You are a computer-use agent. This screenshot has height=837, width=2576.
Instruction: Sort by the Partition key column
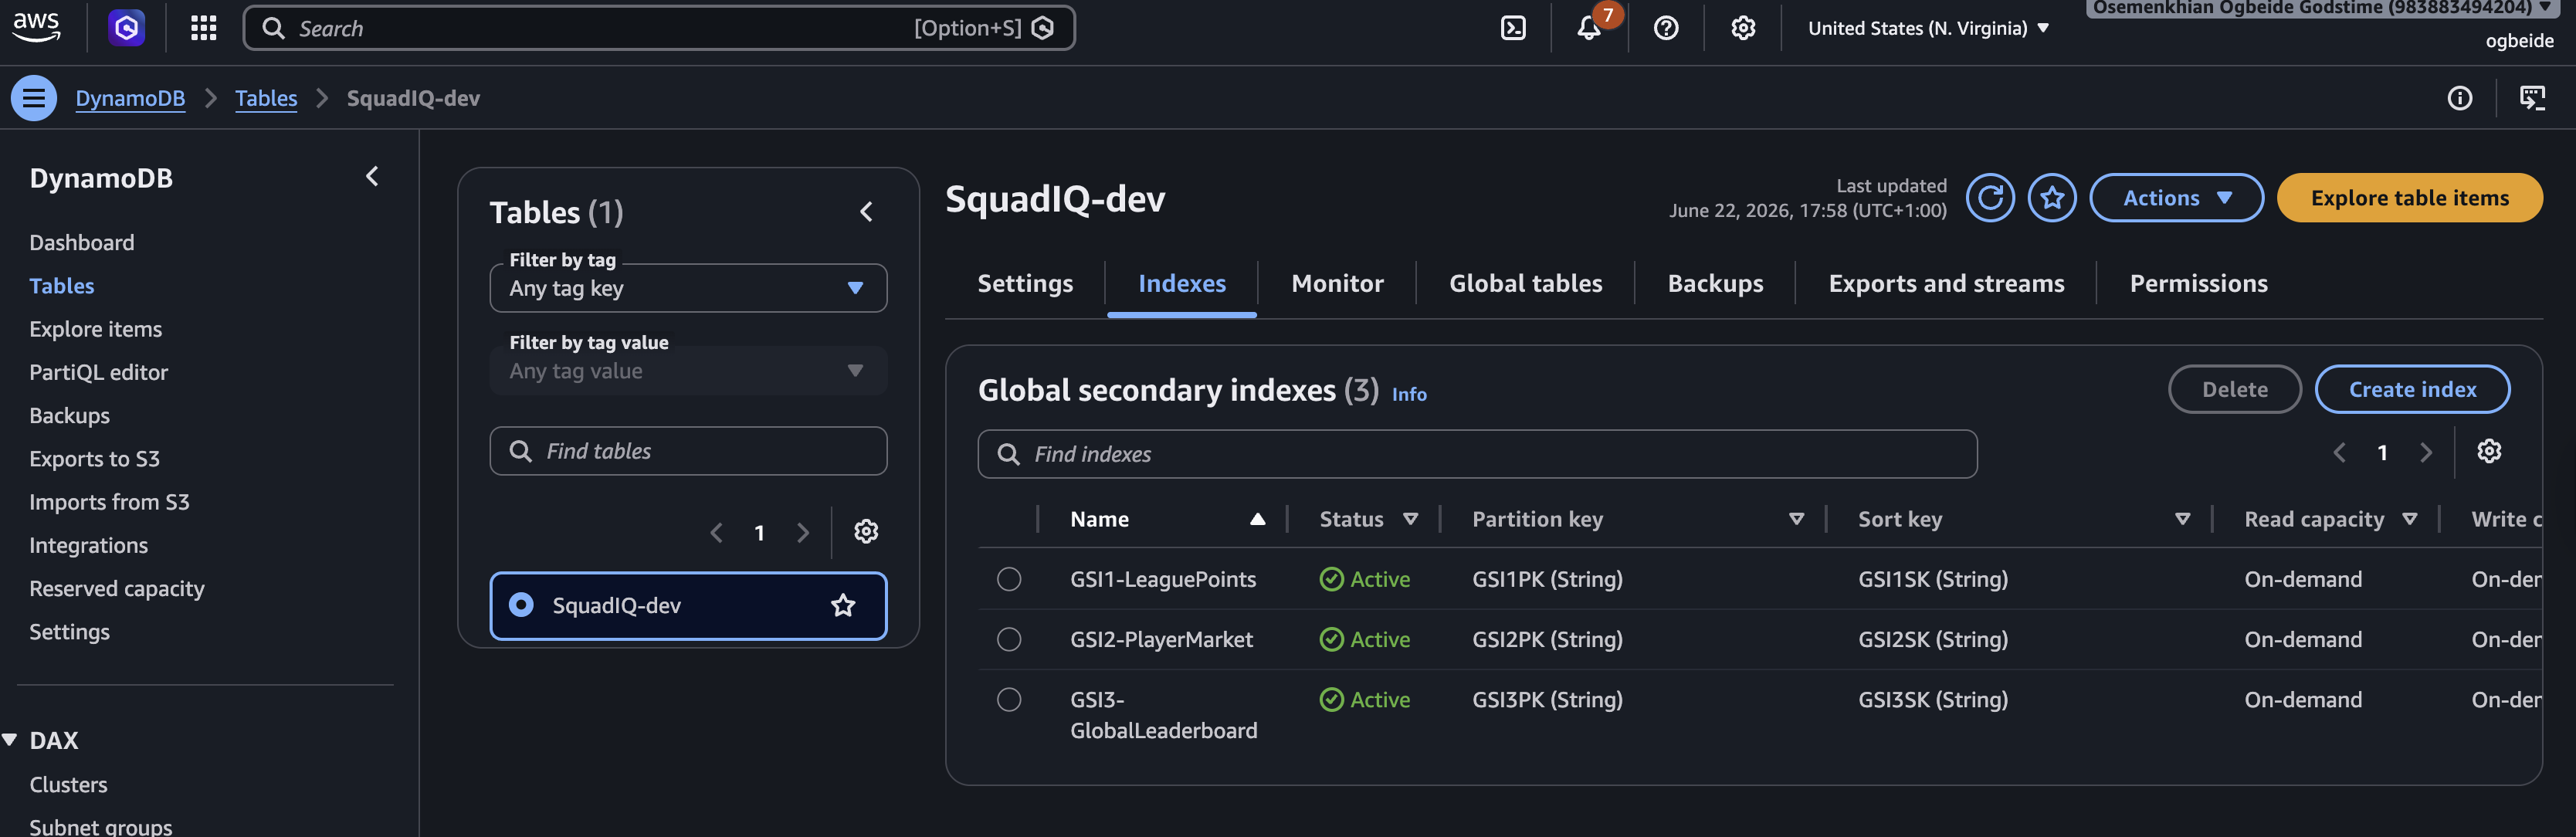[x=1796, y=519]
